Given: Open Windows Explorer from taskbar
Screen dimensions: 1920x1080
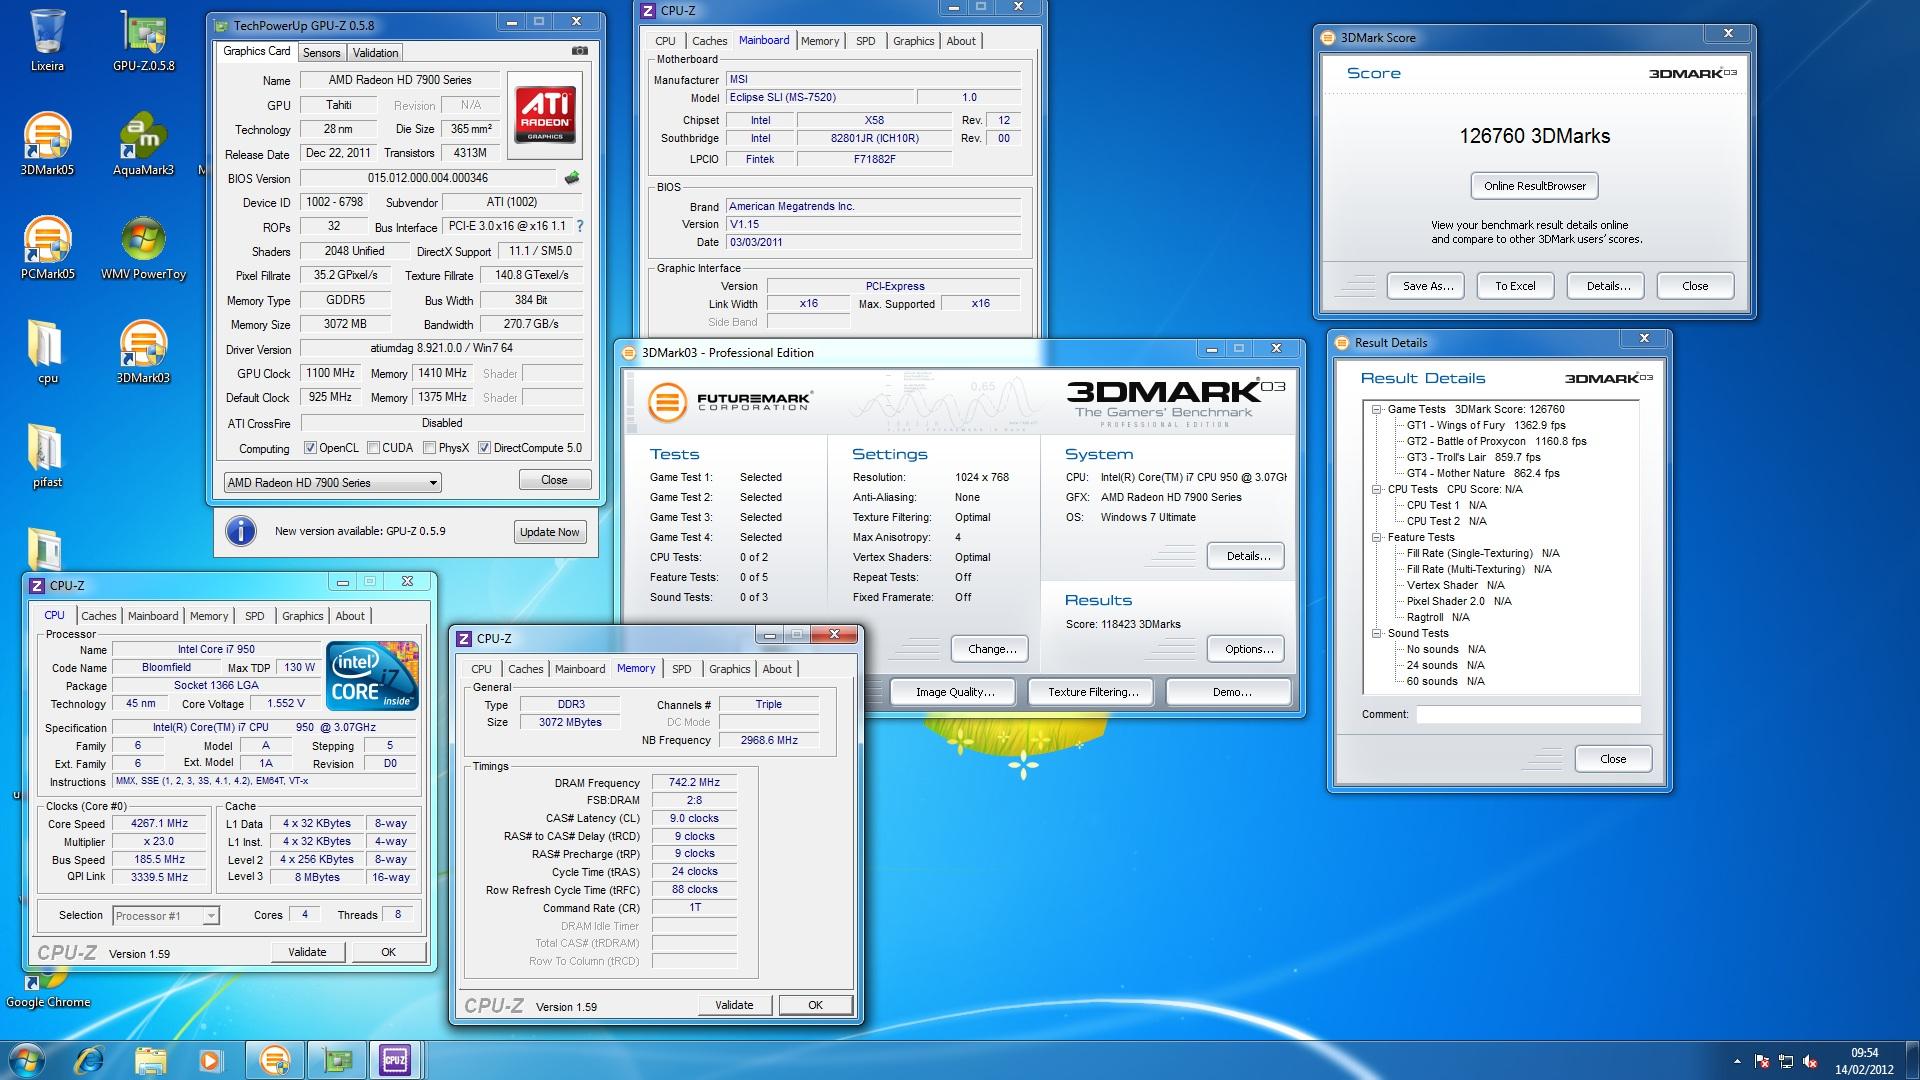Looking at the screenshot, I should point(150,1060).
